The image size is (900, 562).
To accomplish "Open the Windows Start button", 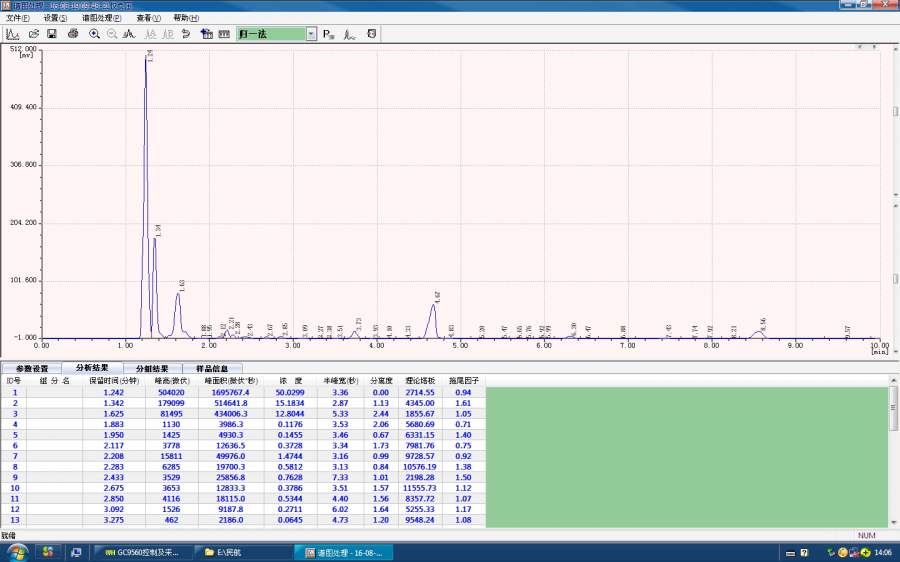I will pos(17,552).
